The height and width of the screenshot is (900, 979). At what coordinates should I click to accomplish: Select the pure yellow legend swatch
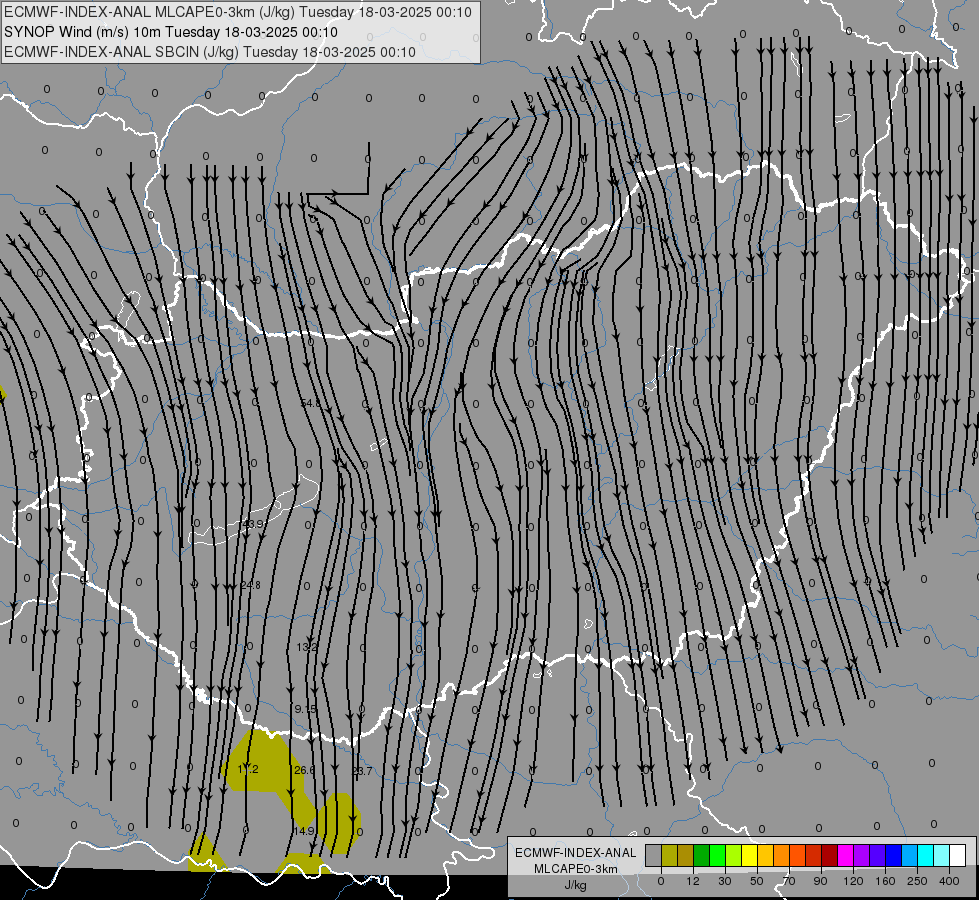click(750, 855)
